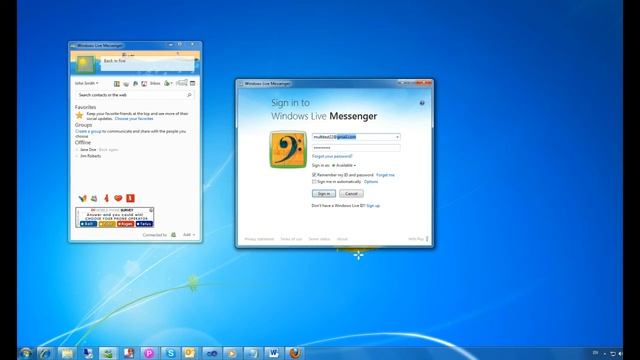
Task: Click the Back in five status message
Action: click(115, 61)
